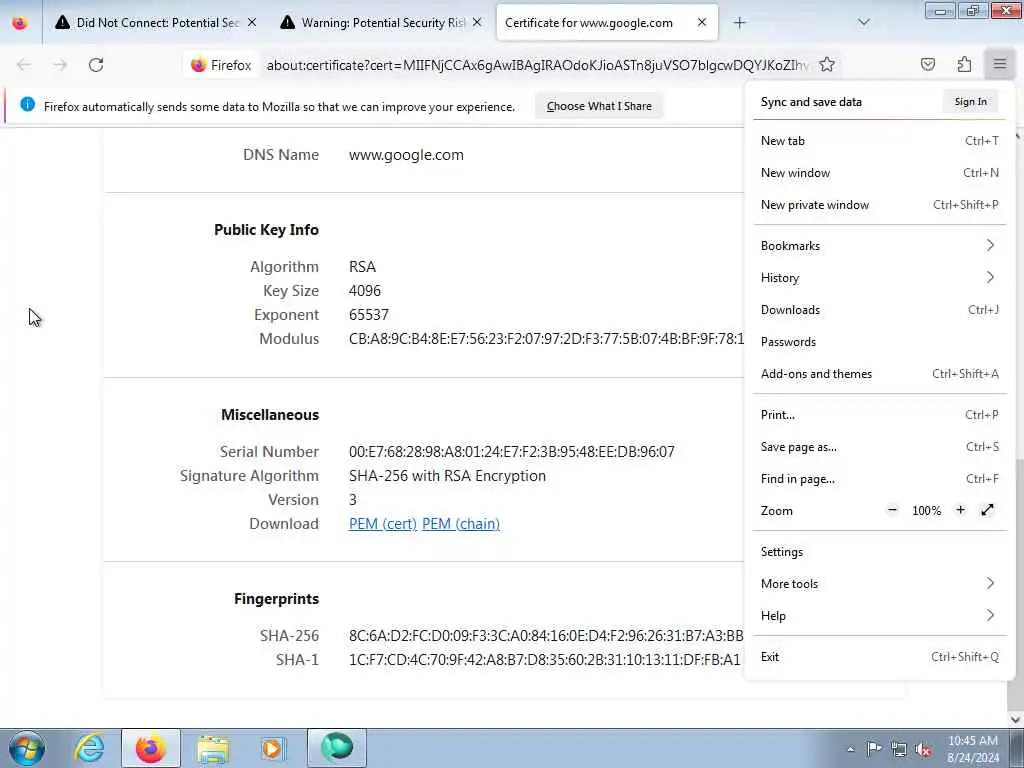The image size is (1024, 768).
Task: Click the Firefox taskbar icon
Action: coord(150,748)
